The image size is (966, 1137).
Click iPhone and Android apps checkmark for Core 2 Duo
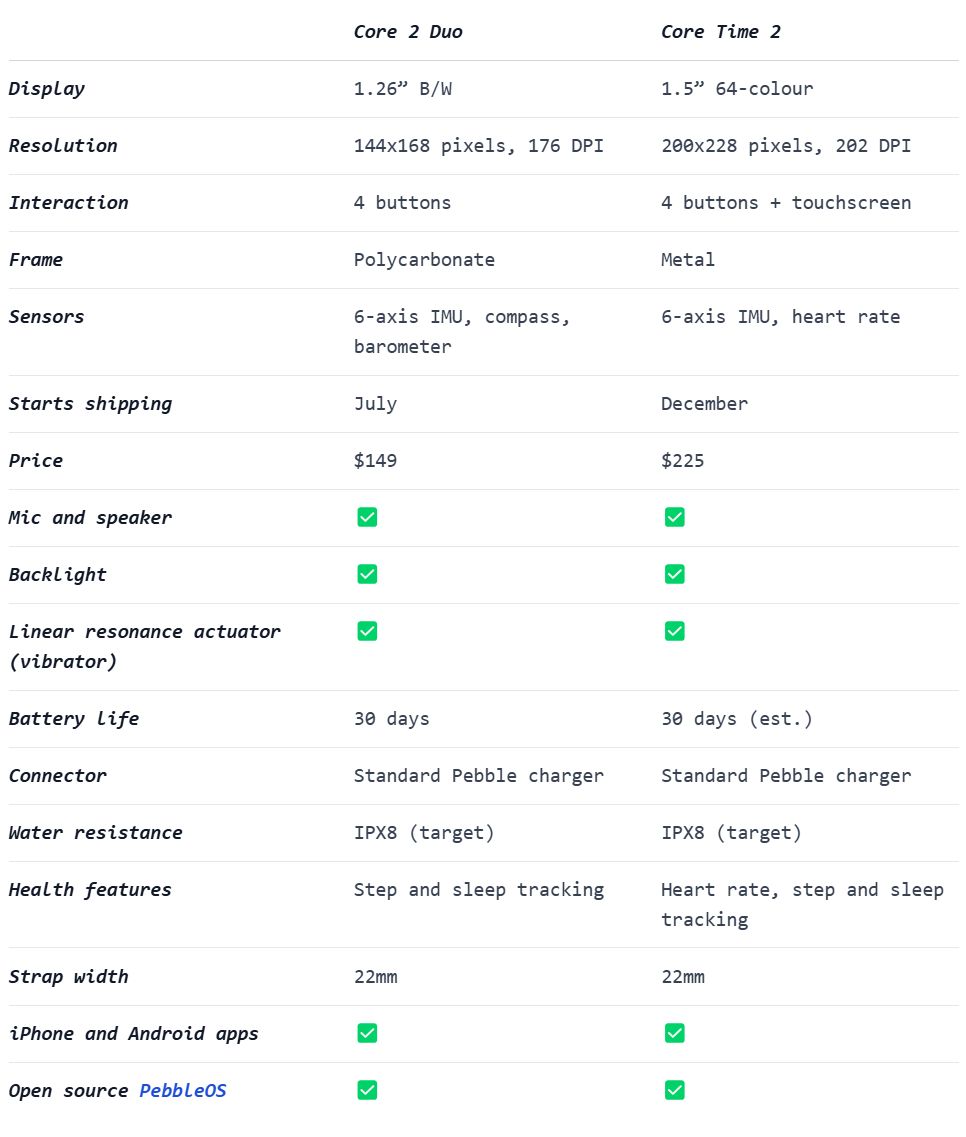point(367,1033)
